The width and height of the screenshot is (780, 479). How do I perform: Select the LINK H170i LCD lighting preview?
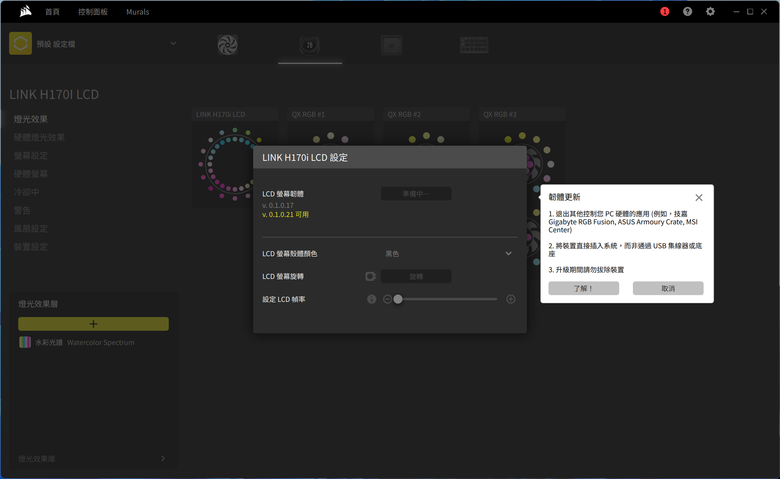coord(235,164)
